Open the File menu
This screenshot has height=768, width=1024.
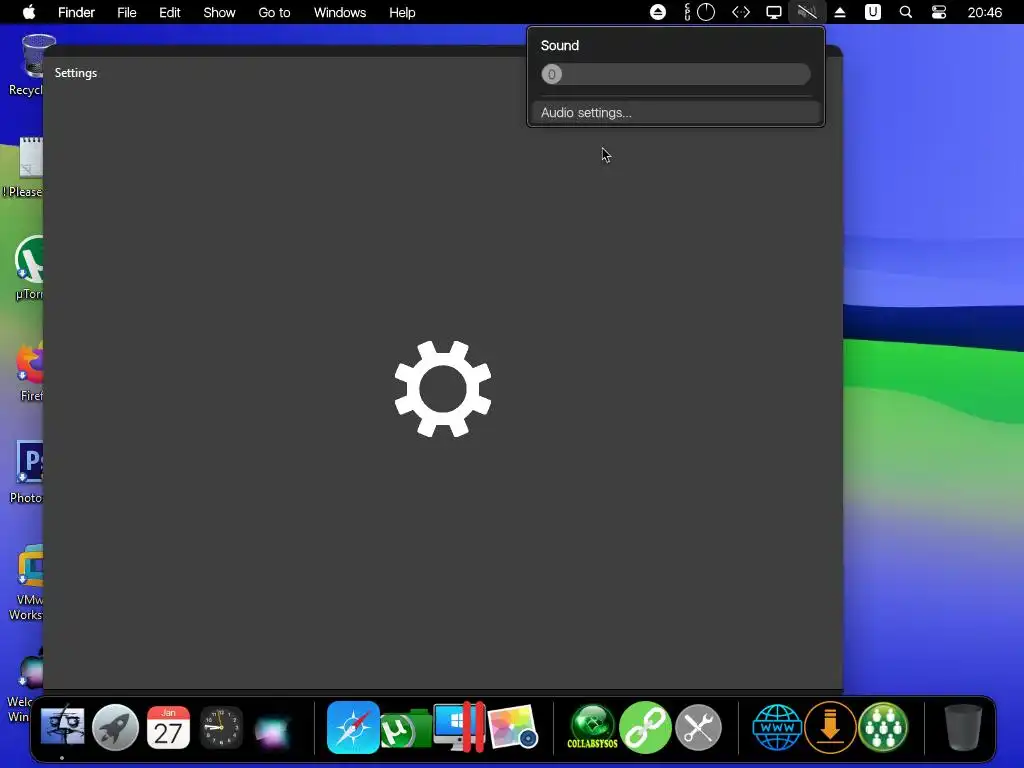click(127, 12)
